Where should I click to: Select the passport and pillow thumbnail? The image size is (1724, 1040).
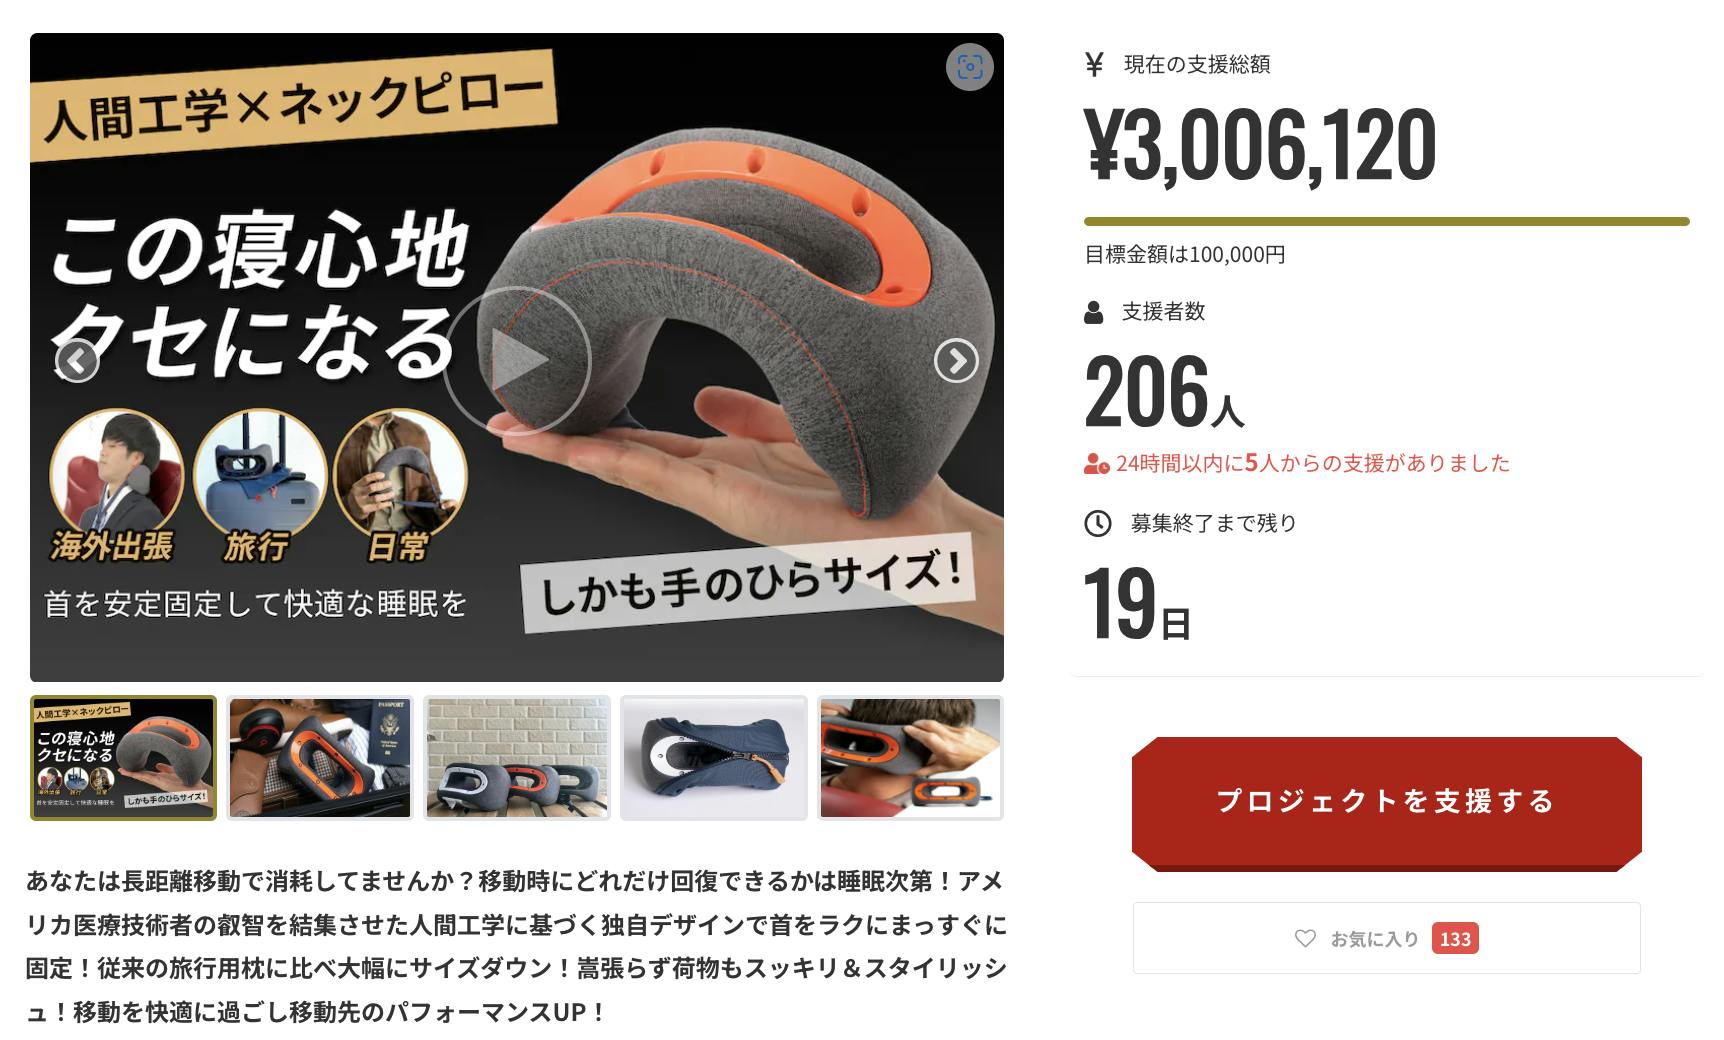tap(320, 758)
